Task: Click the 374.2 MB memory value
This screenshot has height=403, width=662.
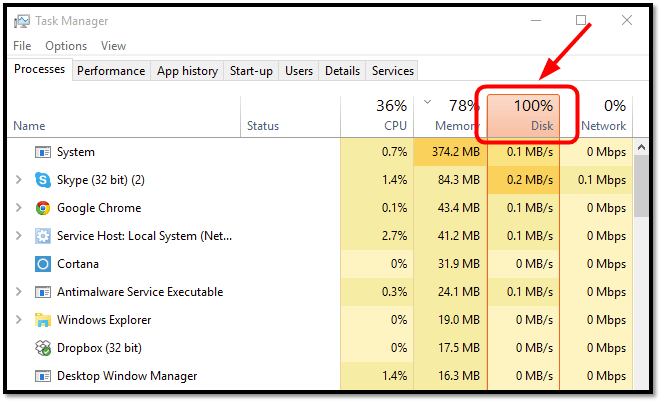Action: coord(456,152)
